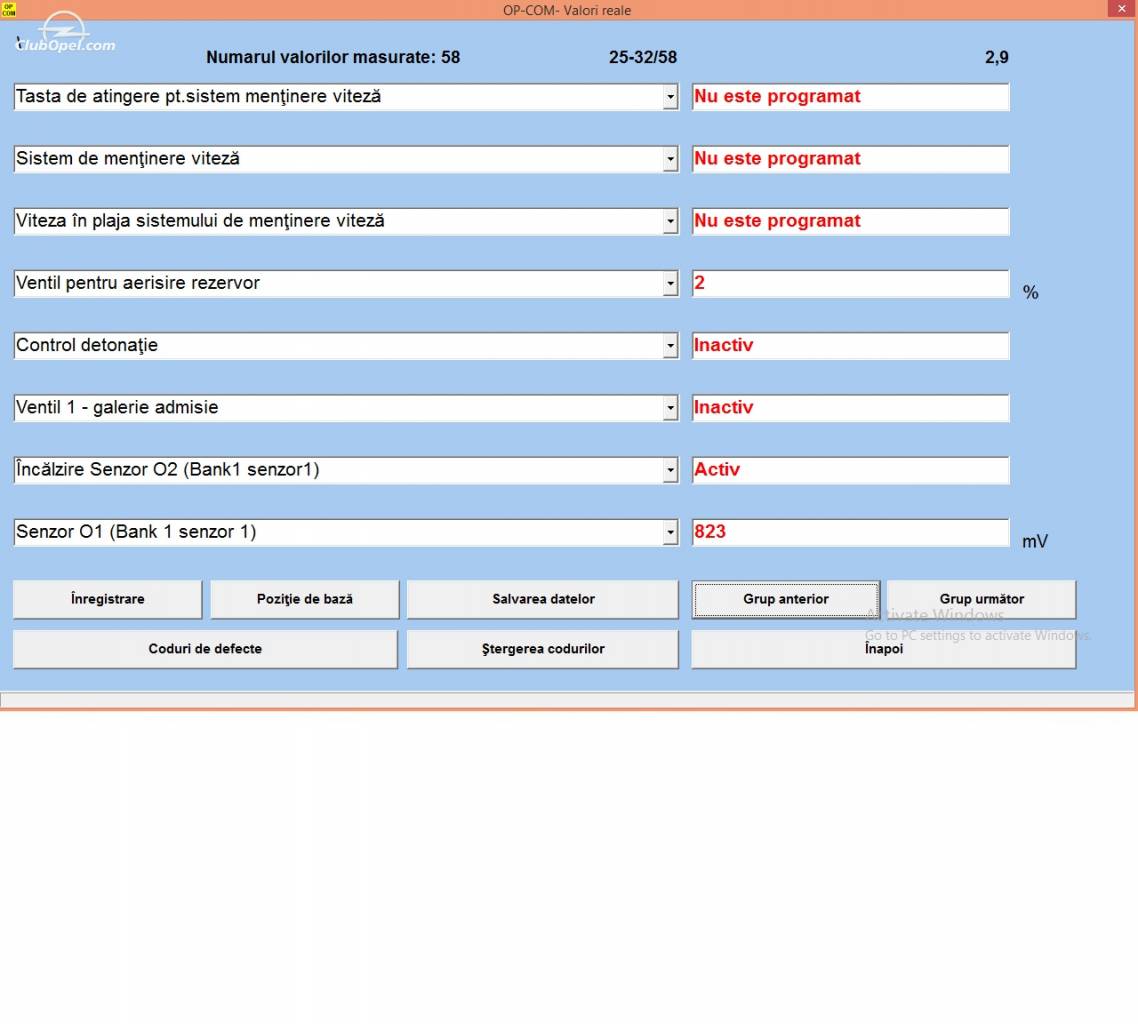Viewport: 1138px width, 1024px height.
Task: Go back with the Înapoi button
Action: coord(883,649)
